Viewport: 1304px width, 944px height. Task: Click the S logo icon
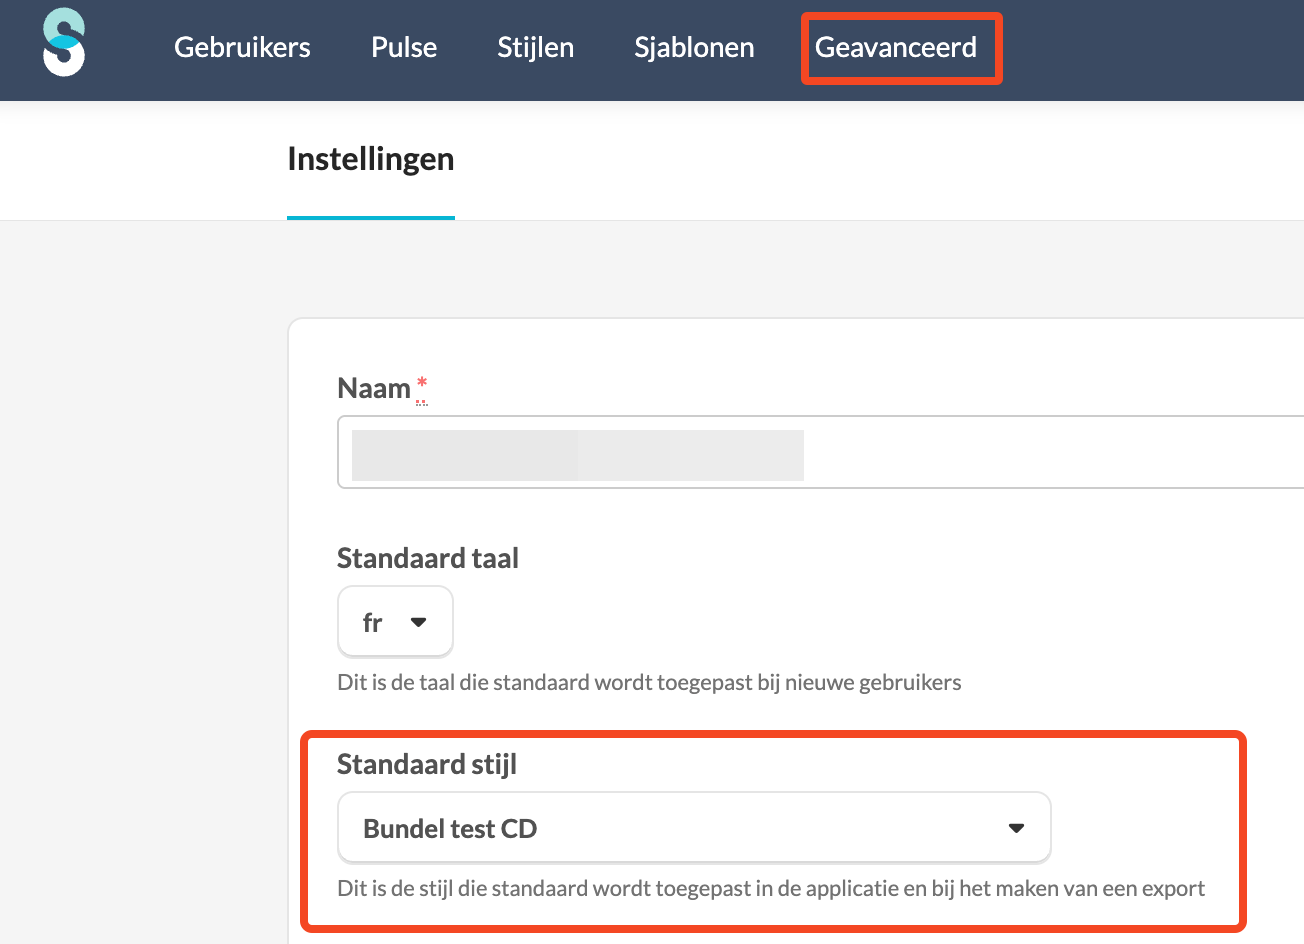[x=64, y=42]
